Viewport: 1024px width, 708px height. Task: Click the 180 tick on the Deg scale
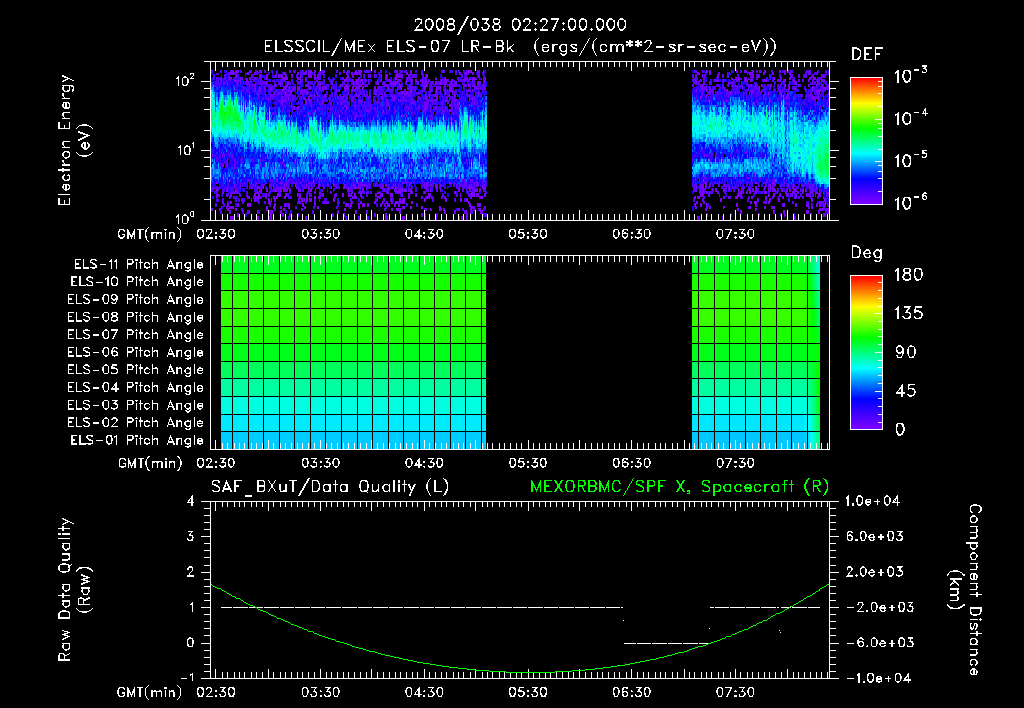coord(908,275)
